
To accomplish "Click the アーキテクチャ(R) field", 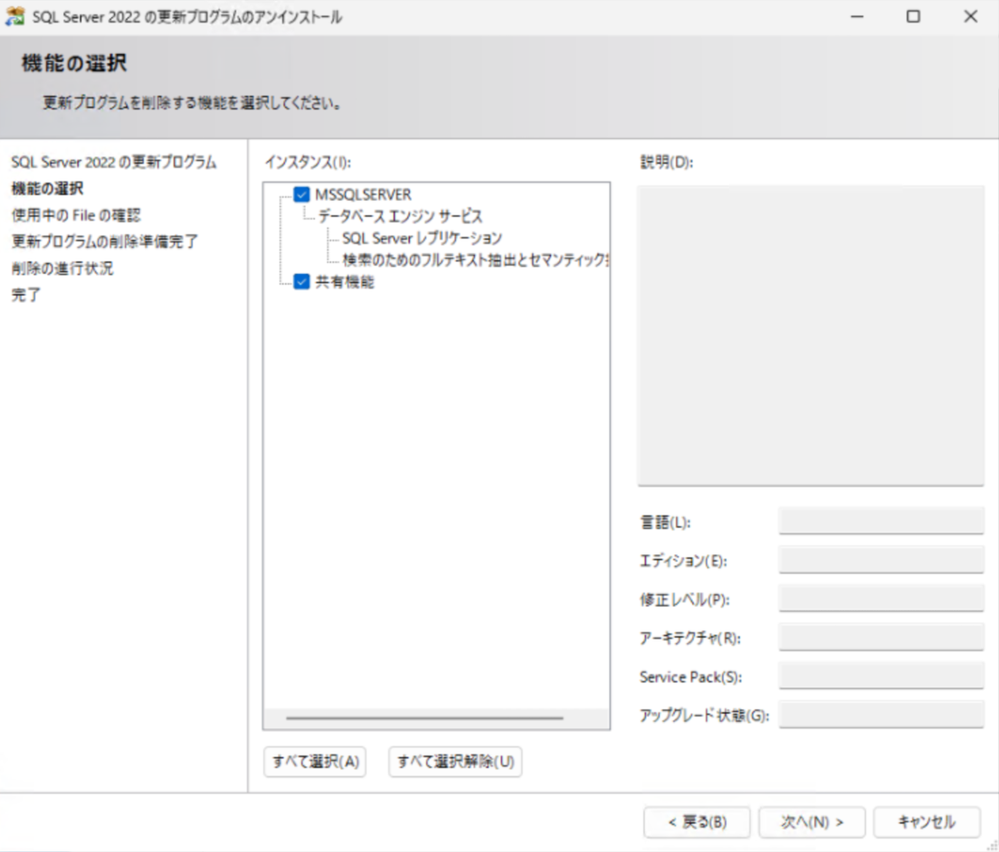I will pos(881,637).
